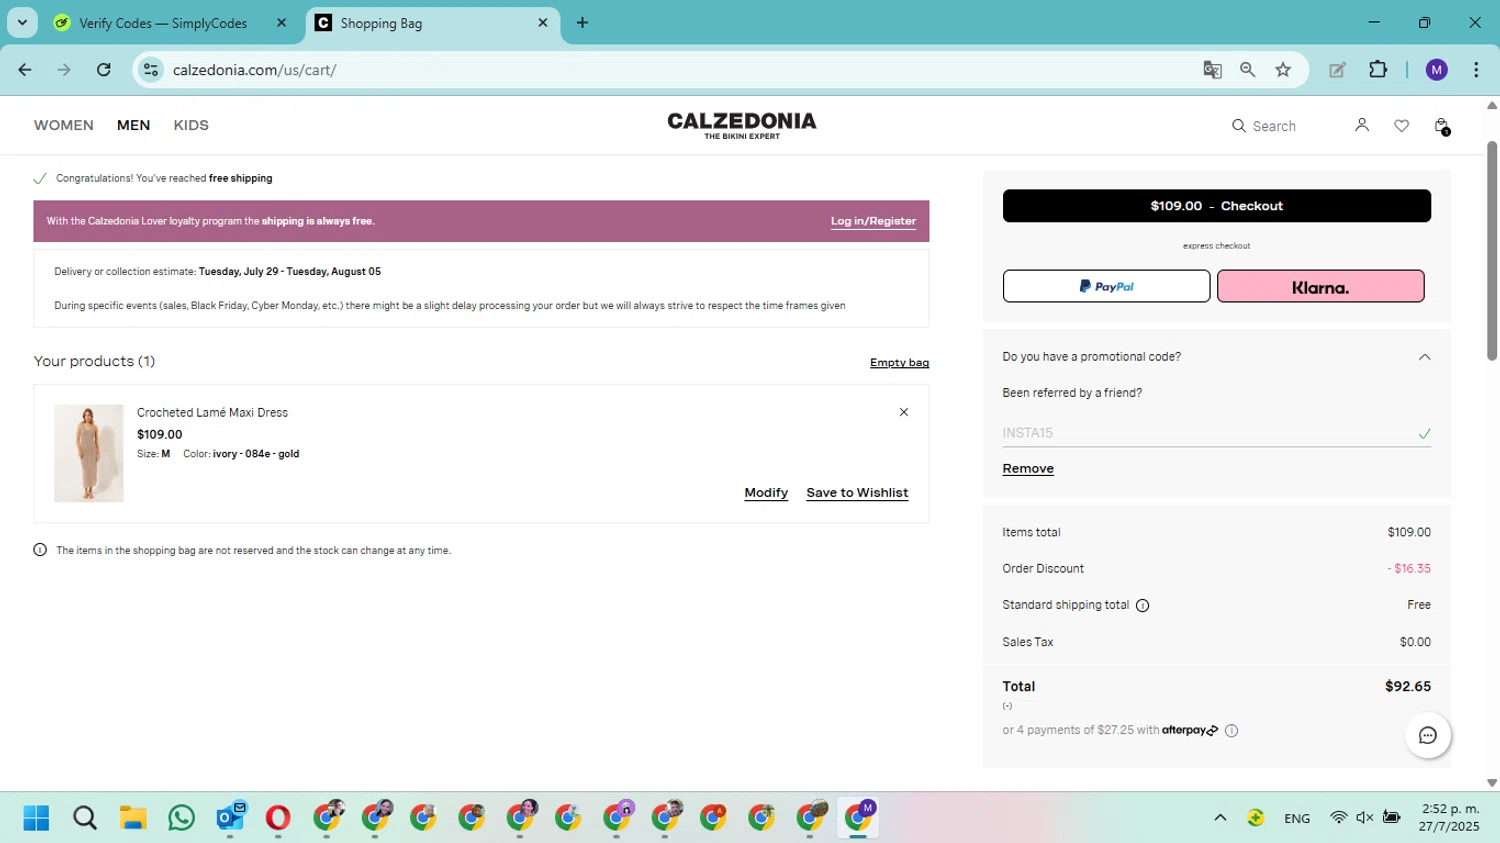Open Outlook from the taskbar
The height and width of the screenshot is (843, 1500).
pyautogui.click(x=230, y=818)
